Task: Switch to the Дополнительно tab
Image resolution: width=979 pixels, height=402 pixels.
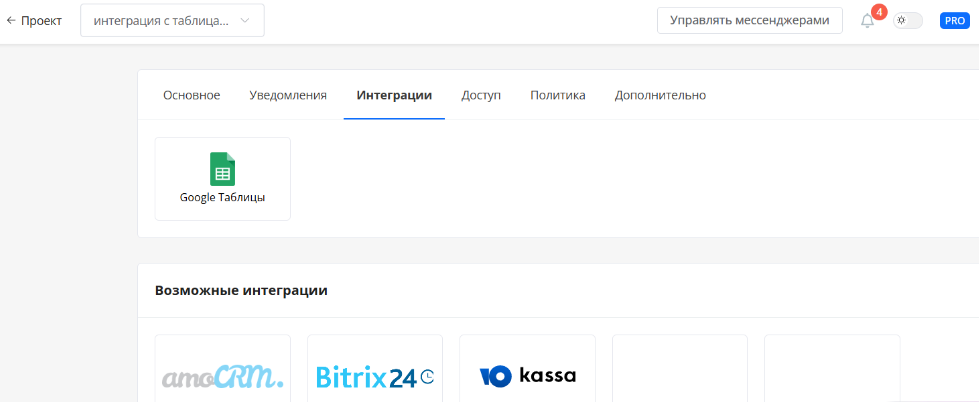Action: coord(660,95)
